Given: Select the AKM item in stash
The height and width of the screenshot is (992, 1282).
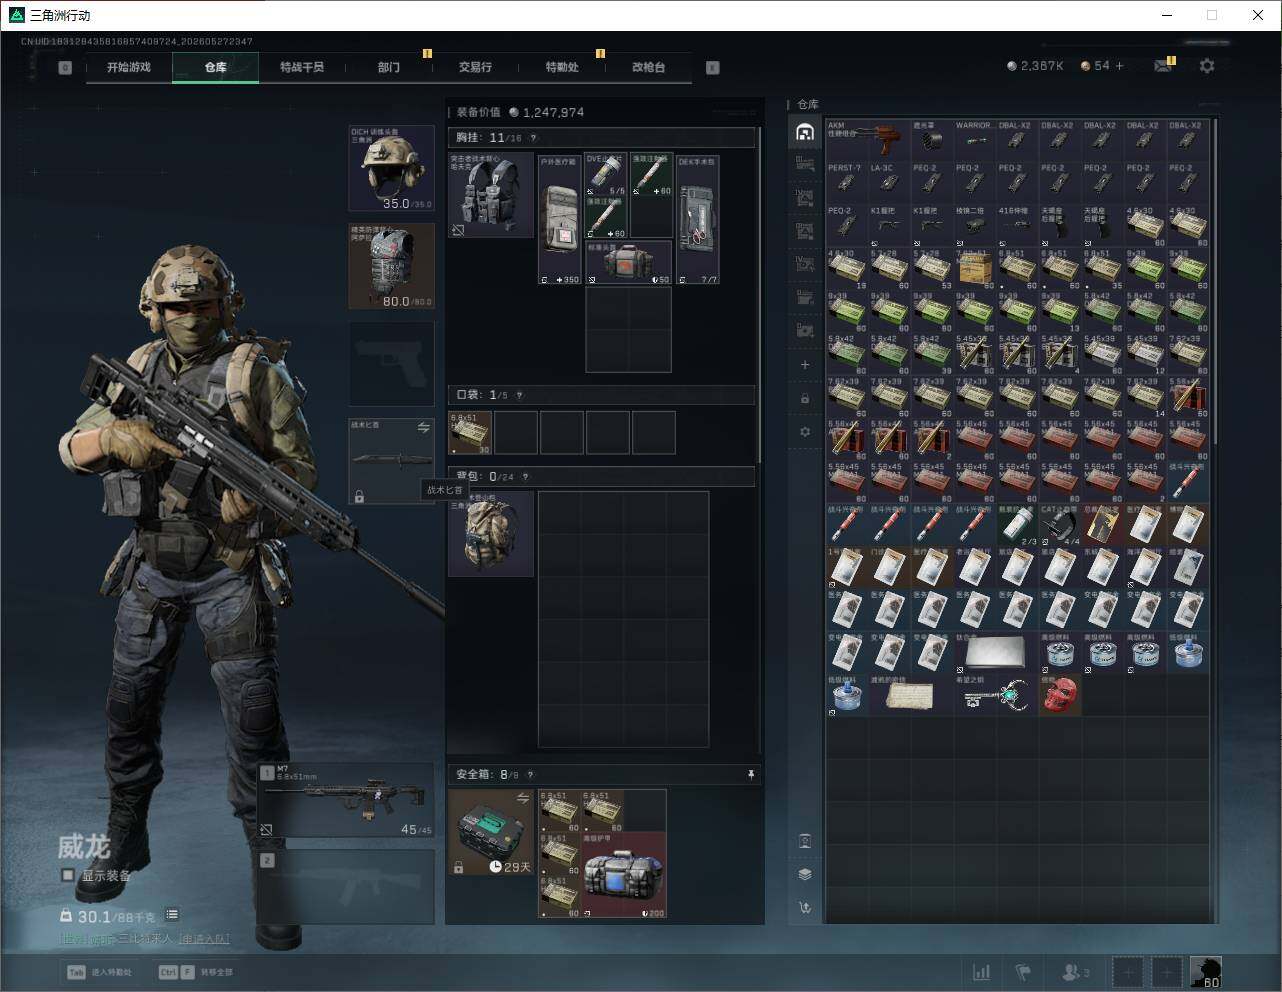Looking at the screenshot, I should 868,141.
